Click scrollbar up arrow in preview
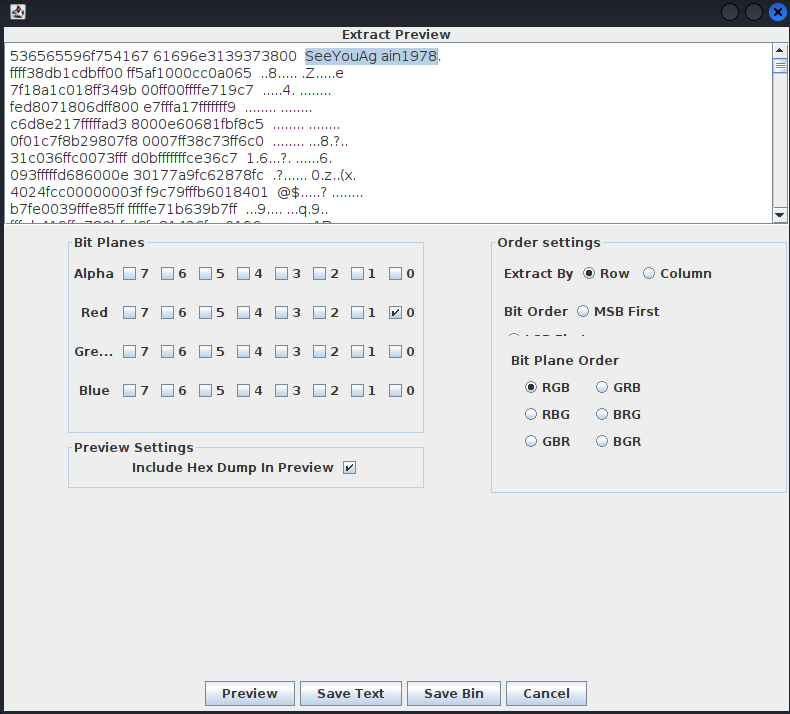Screen dimensions: 790x714 [779, 50]
